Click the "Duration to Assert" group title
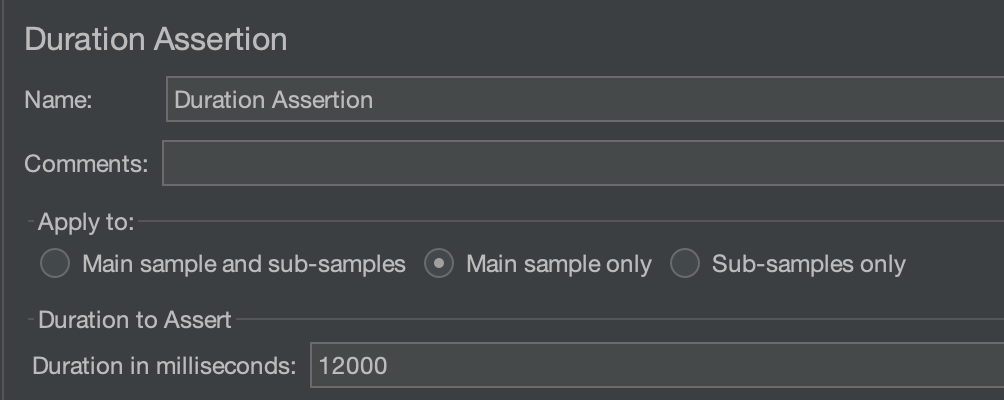This screenshot has width=1004, height=400. [x=134, y=320]
